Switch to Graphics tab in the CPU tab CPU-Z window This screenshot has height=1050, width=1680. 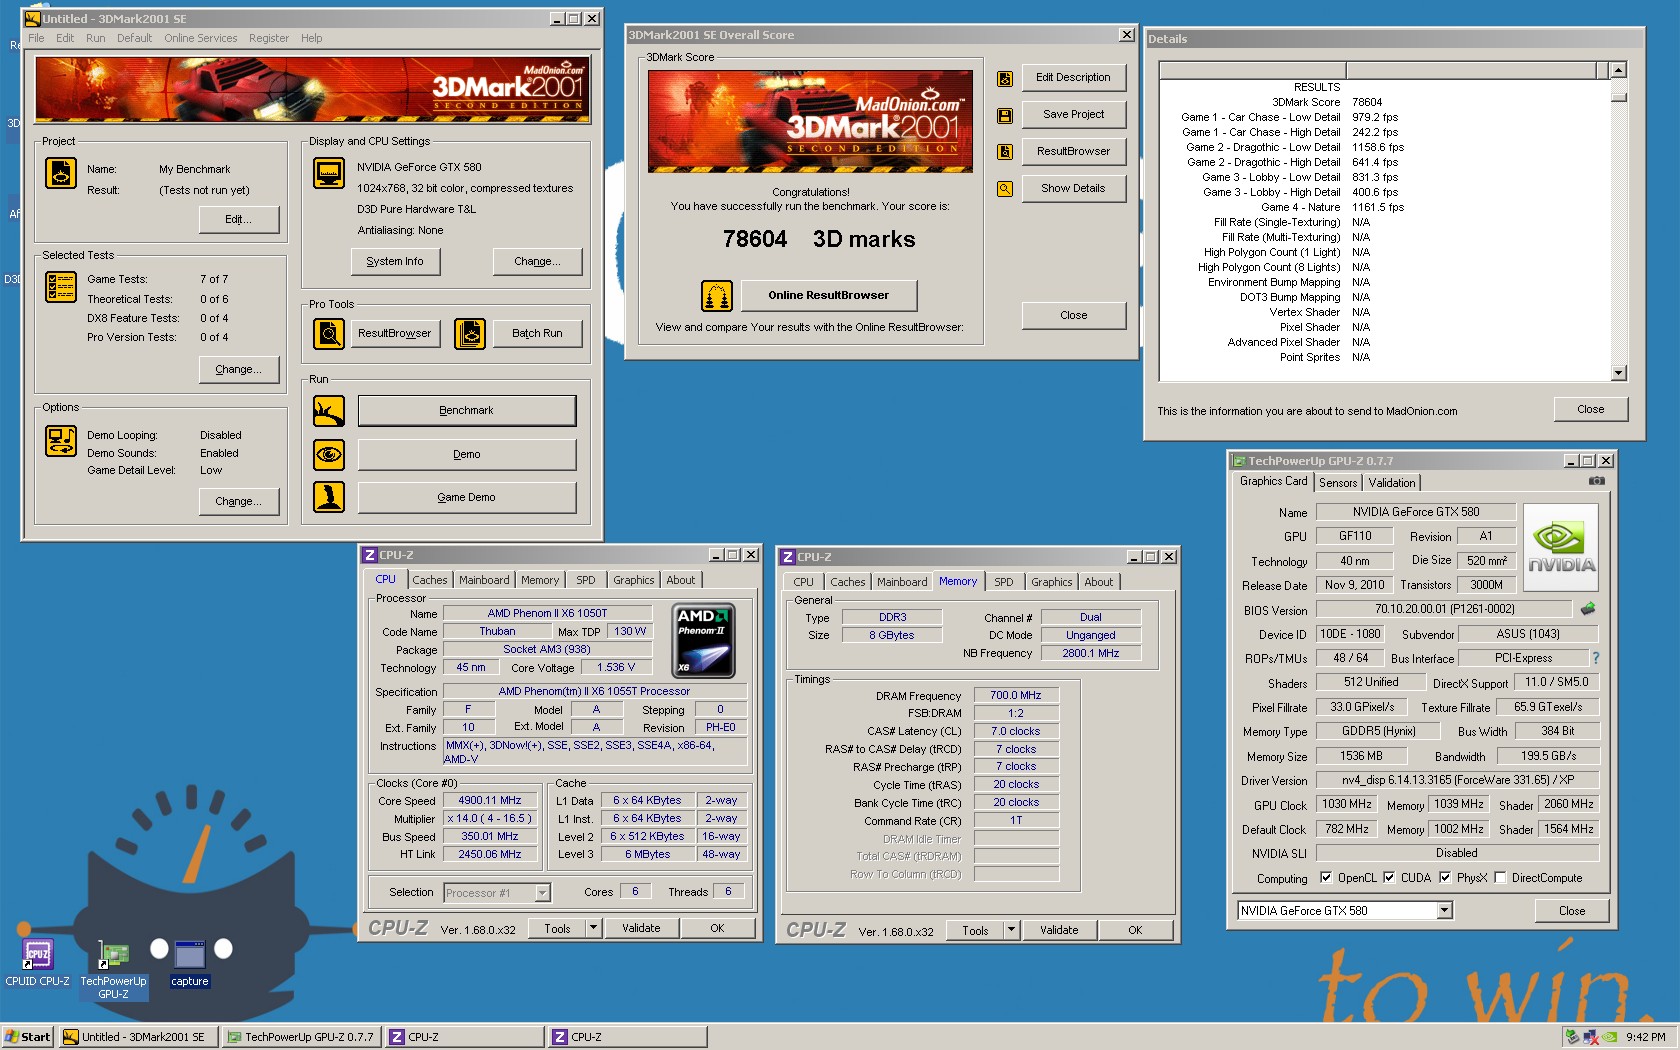point(634,580)
